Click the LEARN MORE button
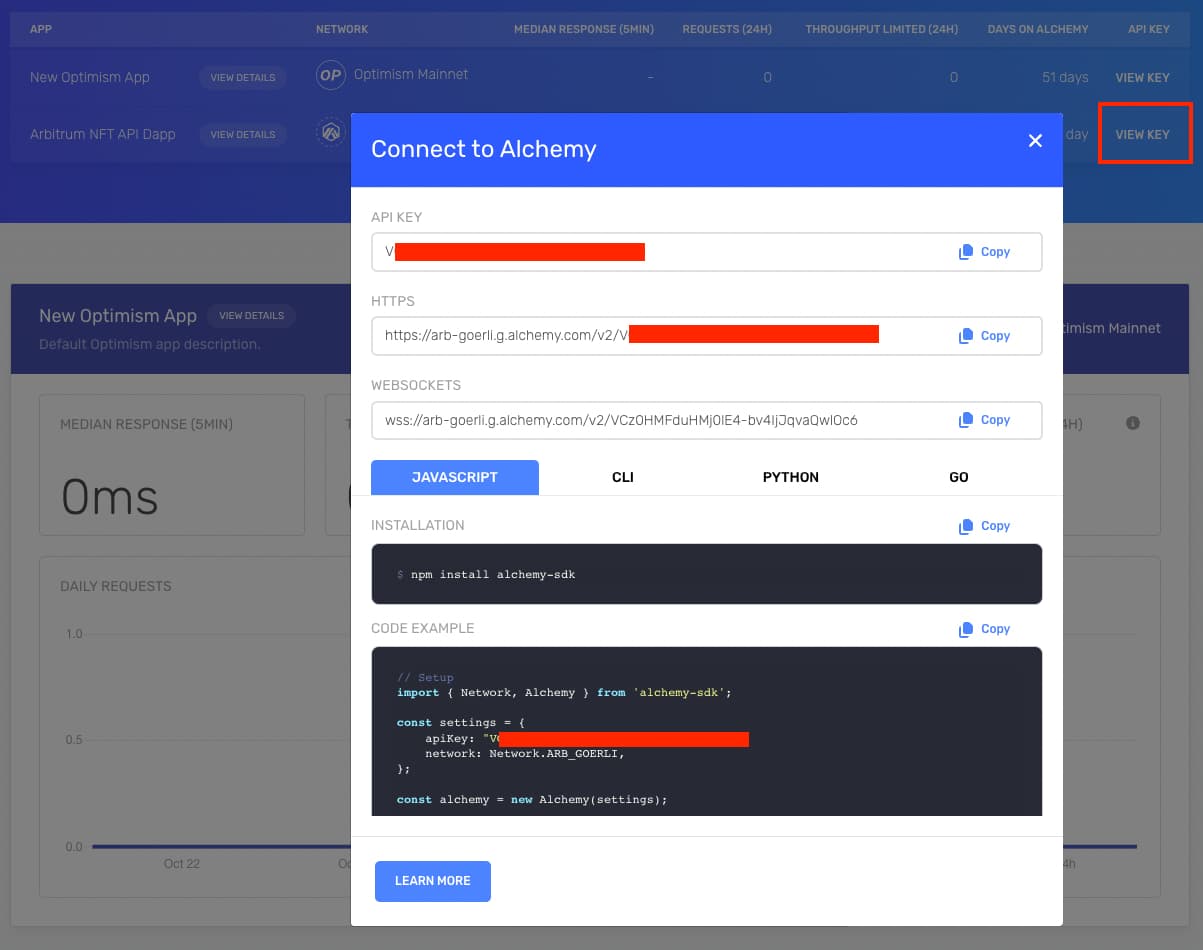Image resolution: width=1203 pixels, height=950 pixels. [432, 881]
